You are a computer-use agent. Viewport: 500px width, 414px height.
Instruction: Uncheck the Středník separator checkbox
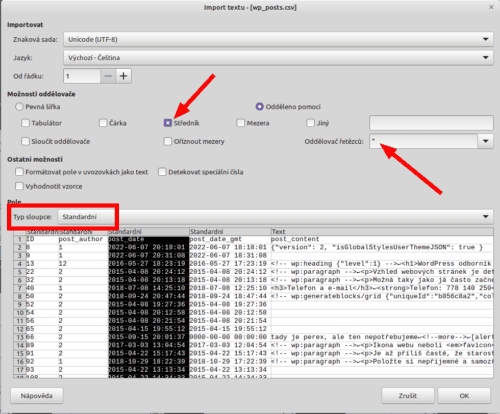pyautogui.click(x=168, y=123)
